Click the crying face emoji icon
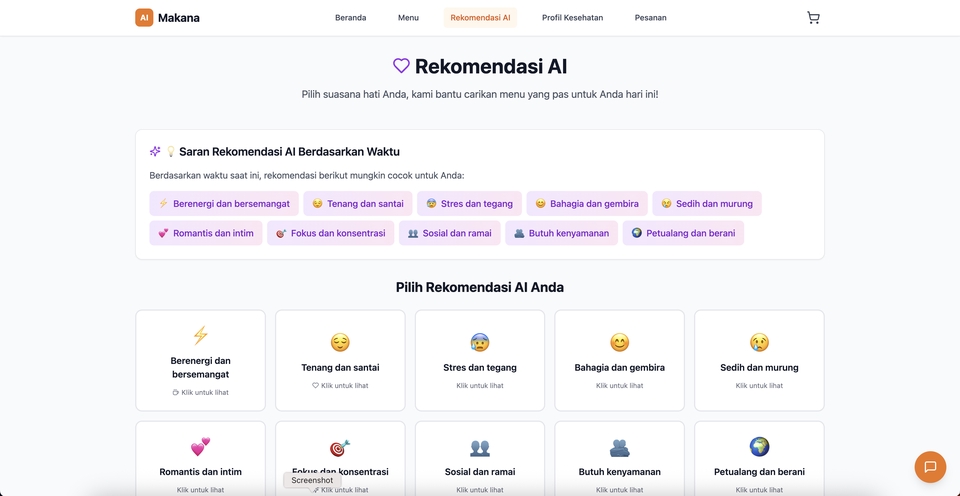960x496 pixels. 759,342
